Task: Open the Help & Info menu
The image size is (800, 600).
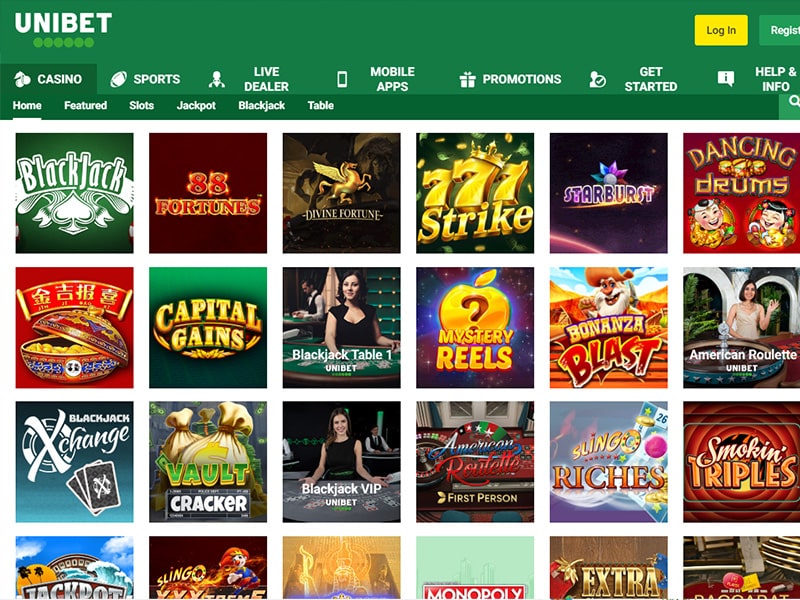Action: pyautogui.click(x=757, y=79)
